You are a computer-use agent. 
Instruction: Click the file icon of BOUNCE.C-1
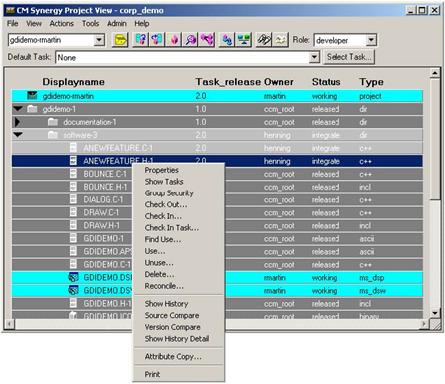point(73,174)
